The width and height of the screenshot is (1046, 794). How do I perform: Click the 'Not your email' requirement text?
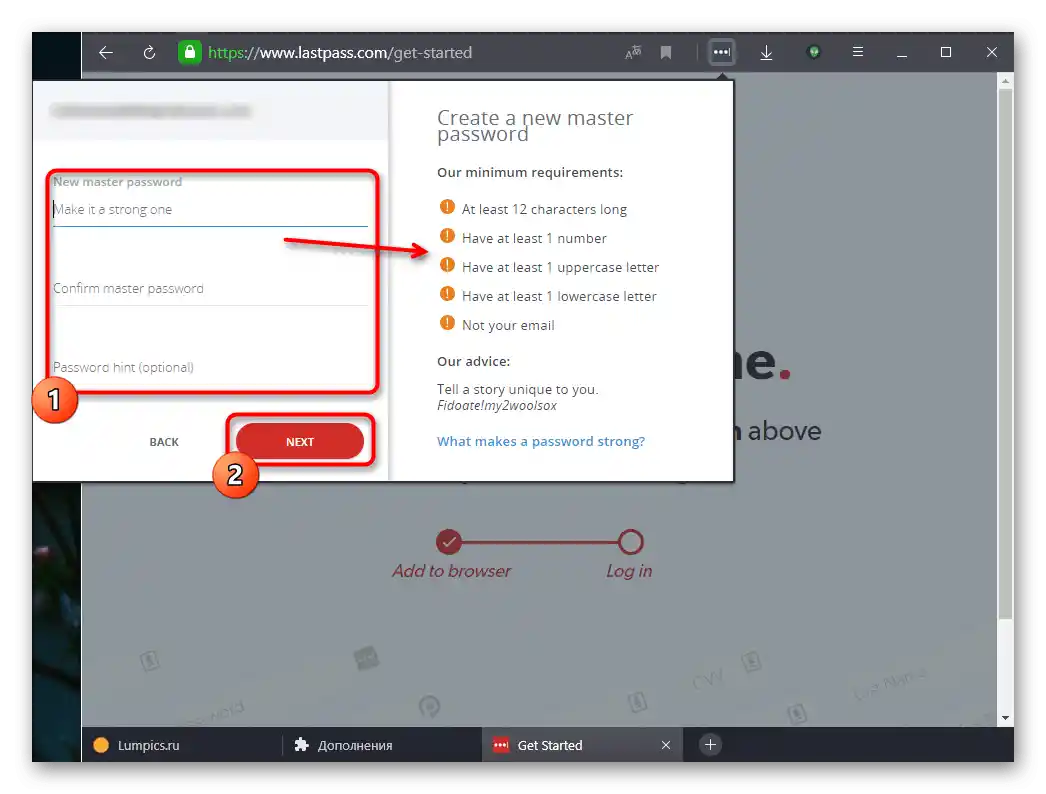[x=508, y=326]
